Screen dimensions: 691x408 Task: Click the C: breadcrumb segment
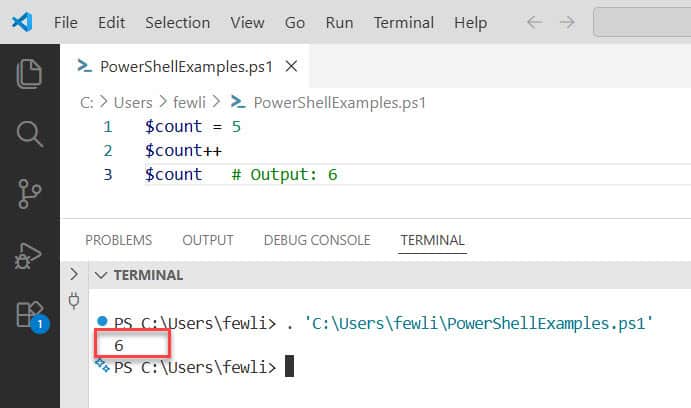[86, 103]
